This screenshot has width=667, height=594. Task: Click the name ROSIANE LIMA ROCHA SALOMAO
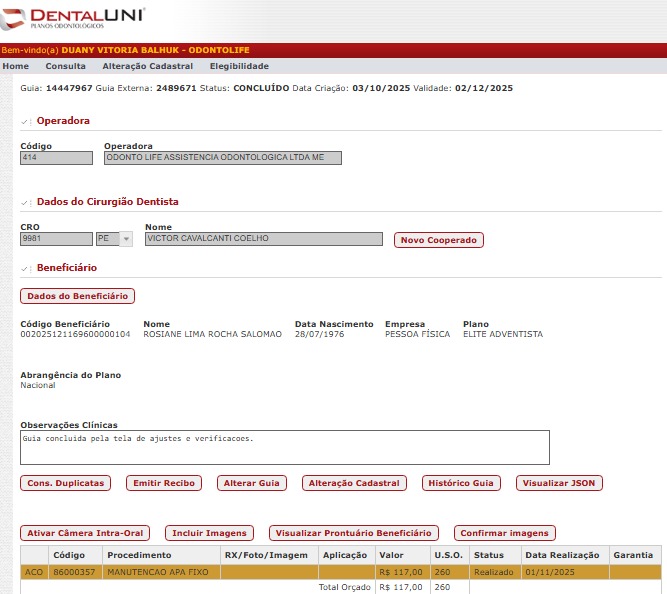coord(212,334)
